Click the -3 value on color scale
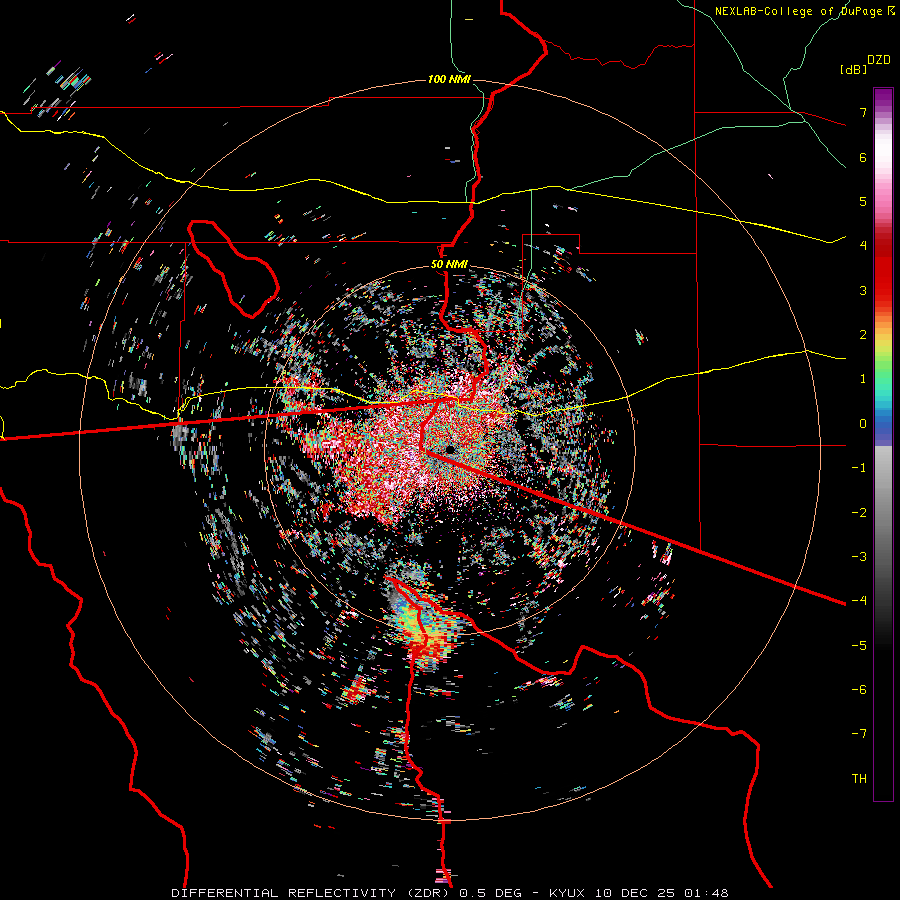Image resolution: width=900 pixels, height=900 pixels. [859, 557]
